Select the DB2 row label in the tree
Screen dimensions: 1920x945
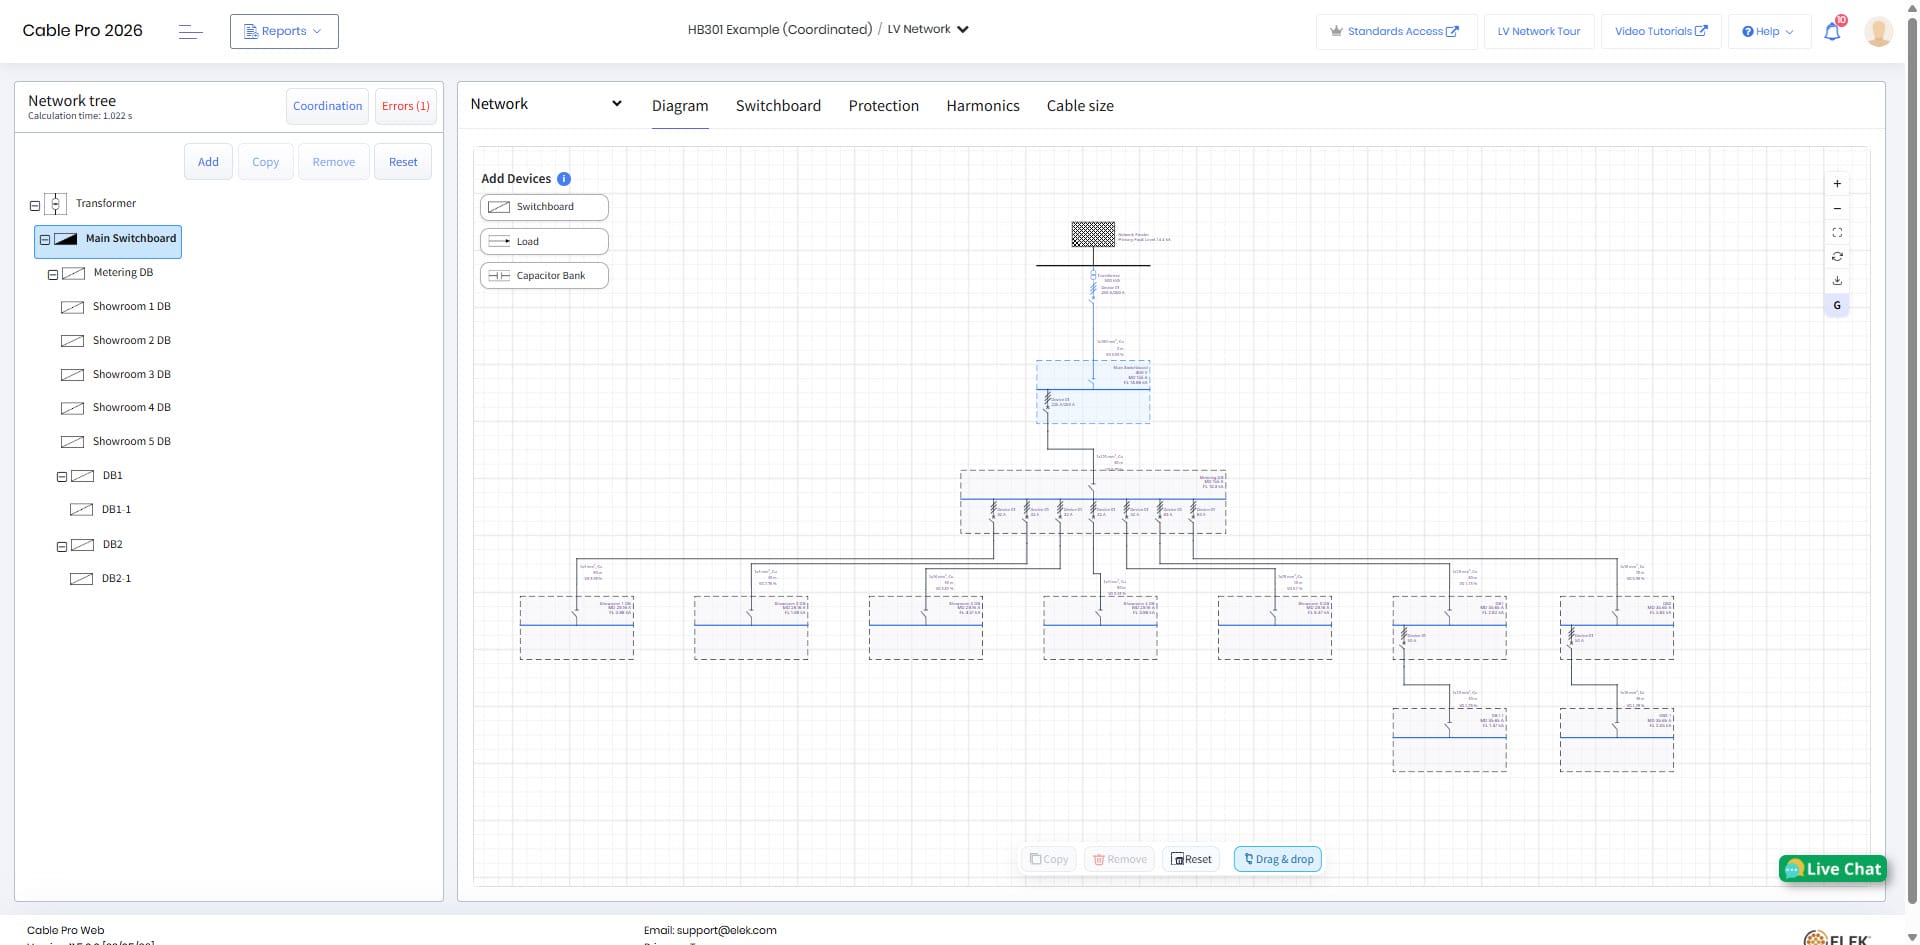(113, 545)
